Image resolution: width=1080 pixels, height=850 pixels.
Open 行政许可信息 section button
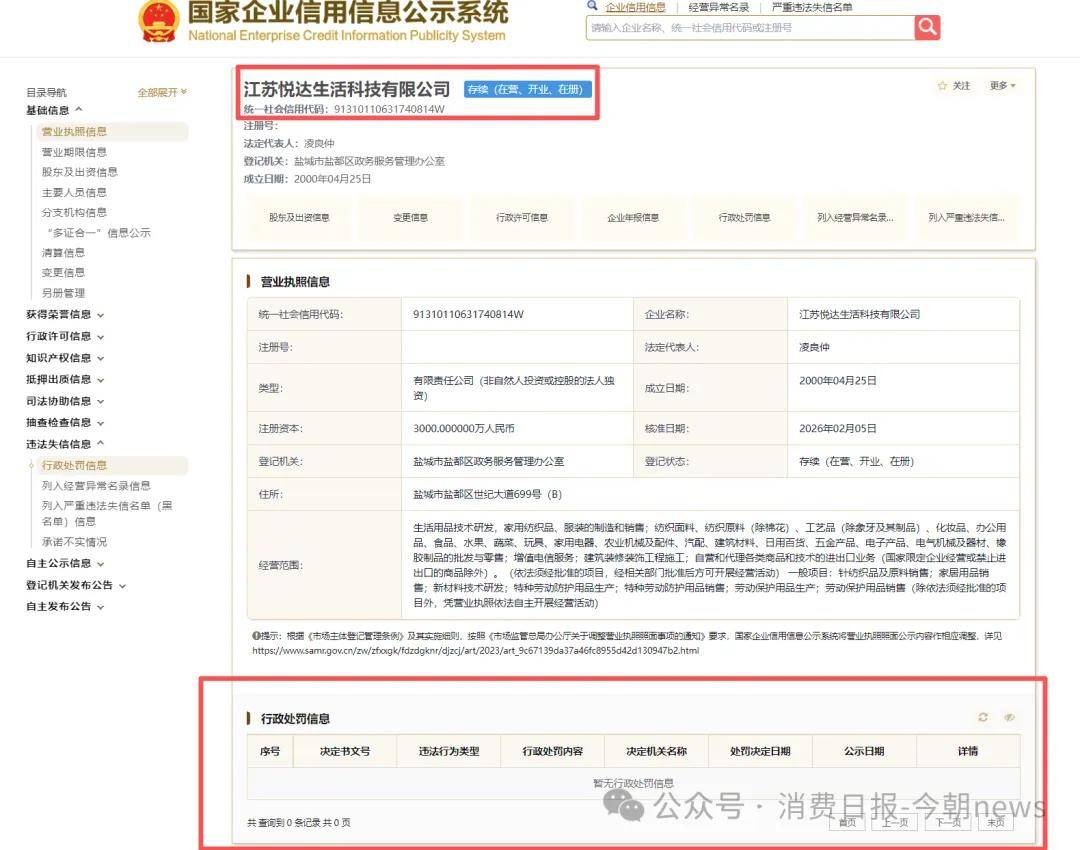[x=521, y=217]
